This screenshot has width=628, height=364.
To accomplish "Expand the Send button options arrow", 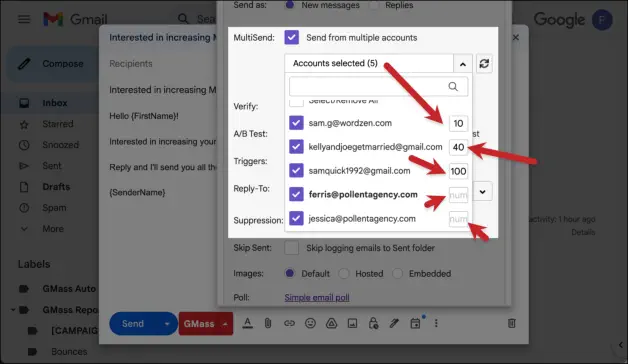I will [167, 324].
